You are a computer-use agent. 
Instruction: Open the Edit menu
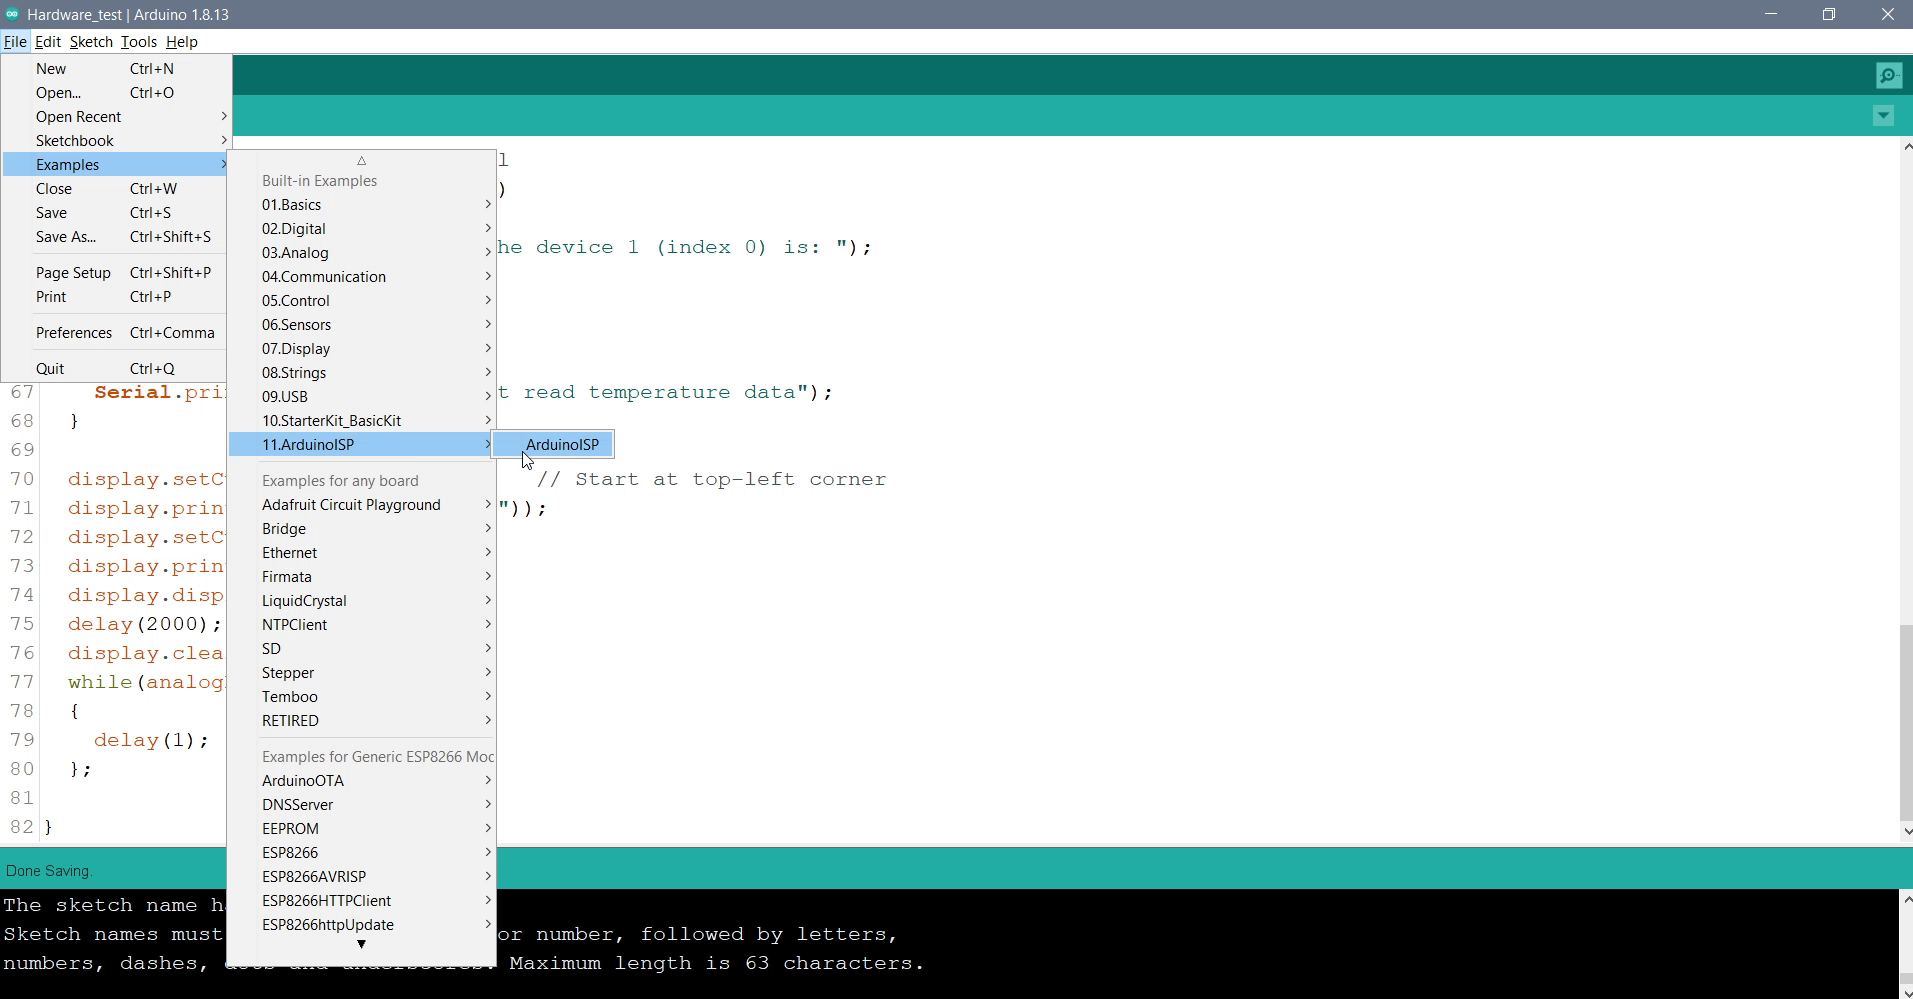pyautogui.click(x=48, y=42)
